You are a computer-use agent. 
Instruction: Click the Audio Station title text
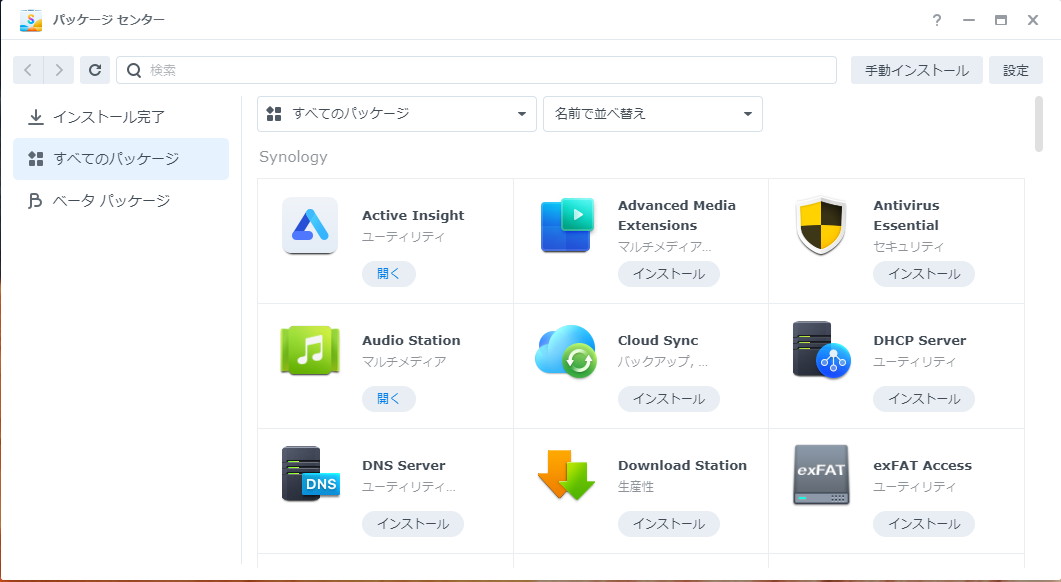[x=411, y=340]
